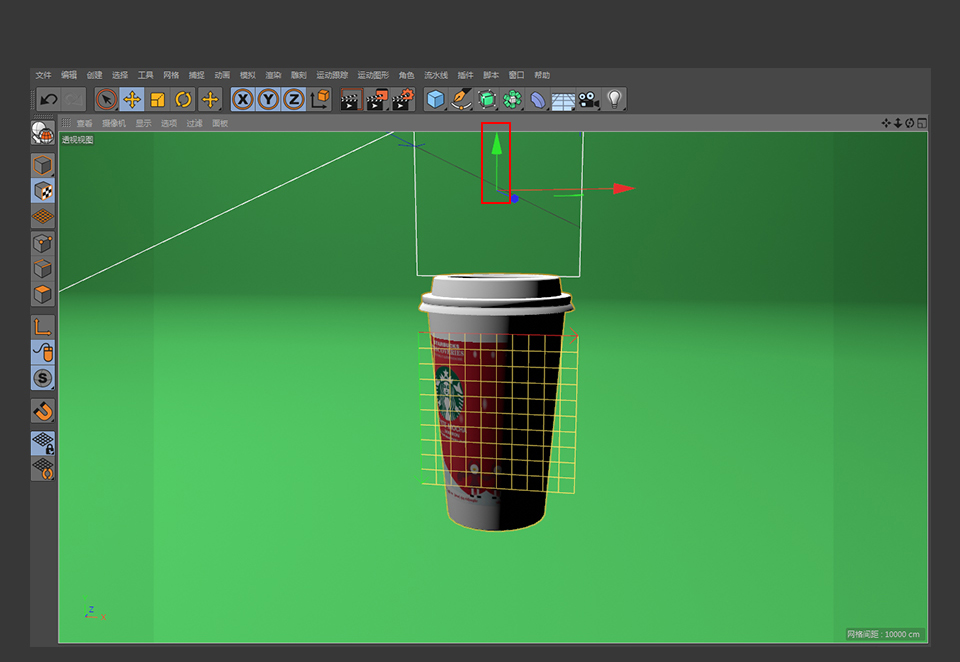960x662 pixels.
Task: Open the 编辑 menu
Action: 69,75
